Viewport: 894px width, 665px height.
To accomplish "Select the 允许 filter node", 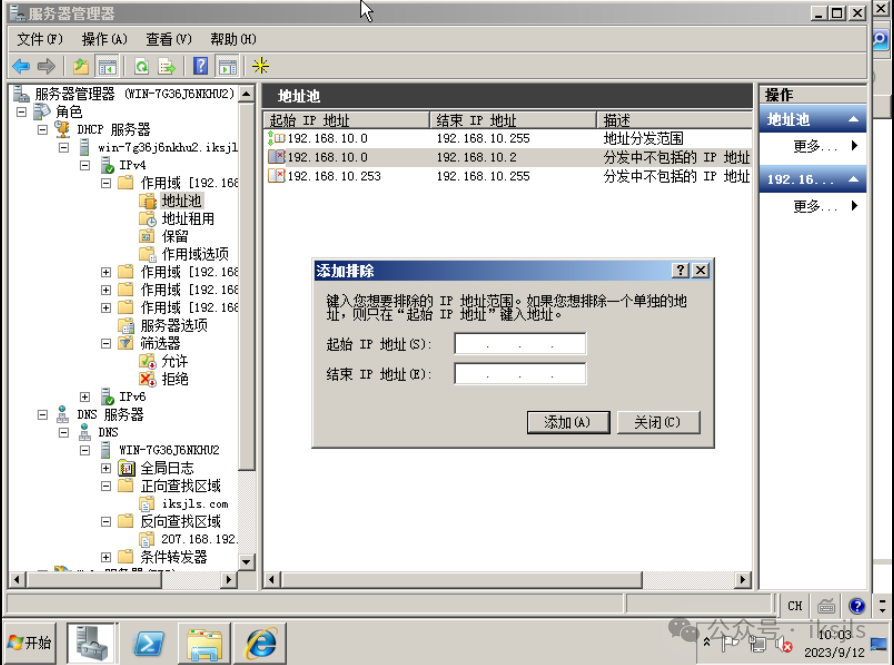I will (174, 361).
